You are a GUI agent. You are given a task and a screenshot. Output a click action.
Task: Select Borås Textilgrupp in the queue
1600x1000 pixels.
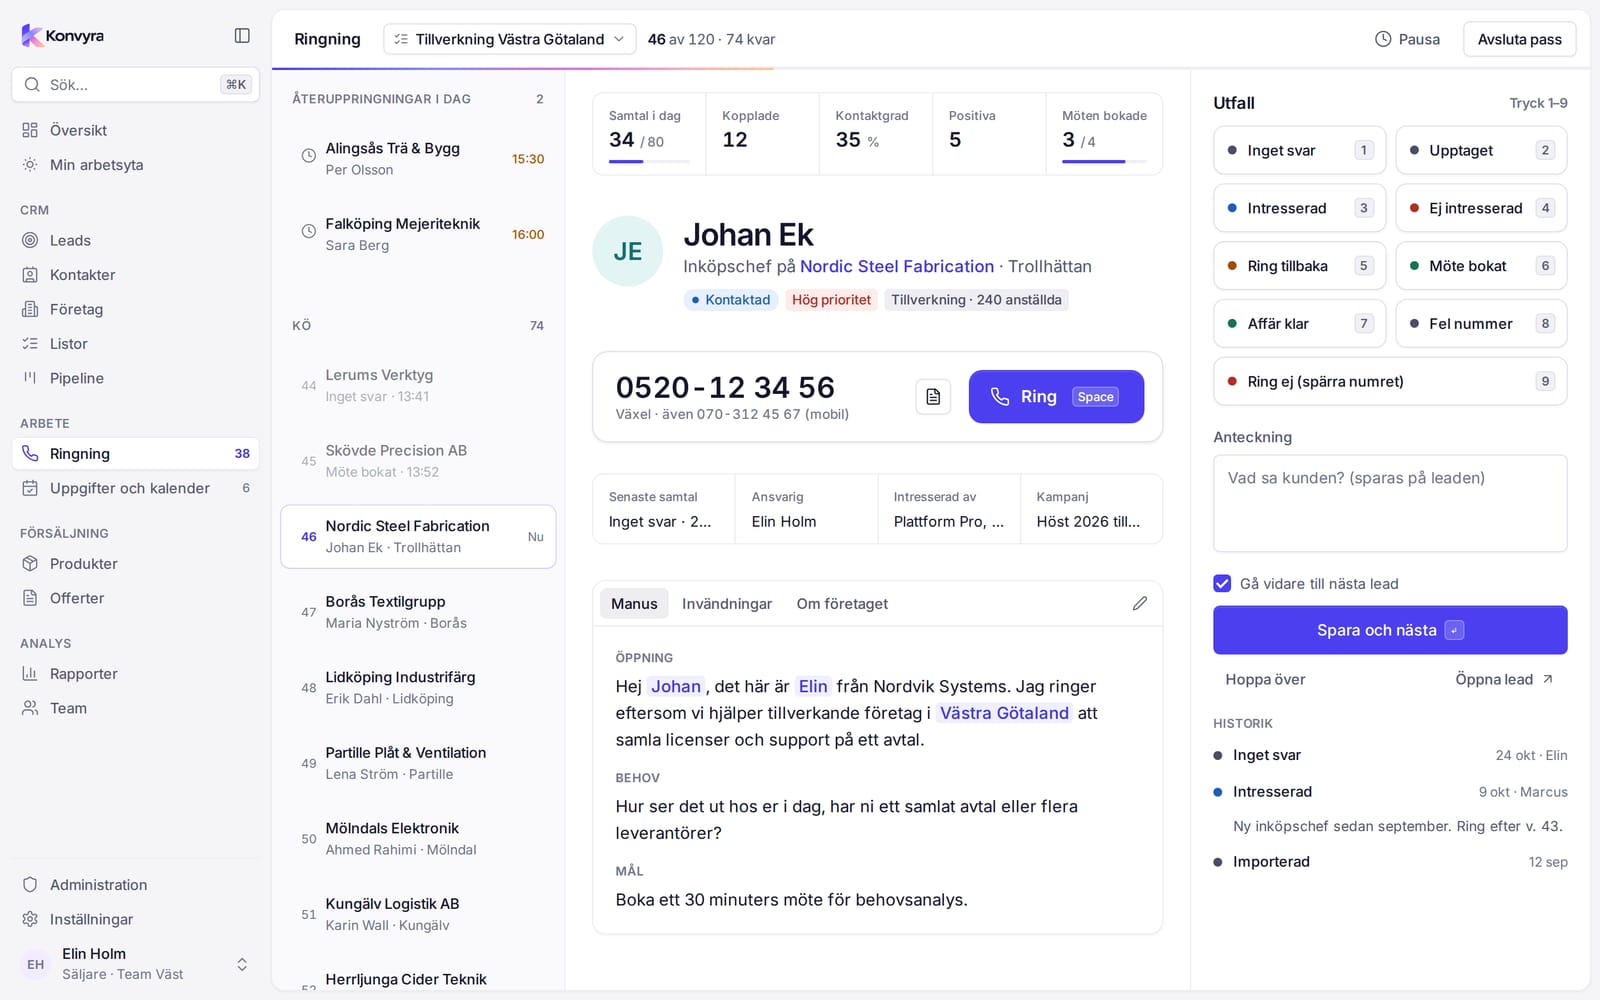pyautogui.click(x=418, y=612)
